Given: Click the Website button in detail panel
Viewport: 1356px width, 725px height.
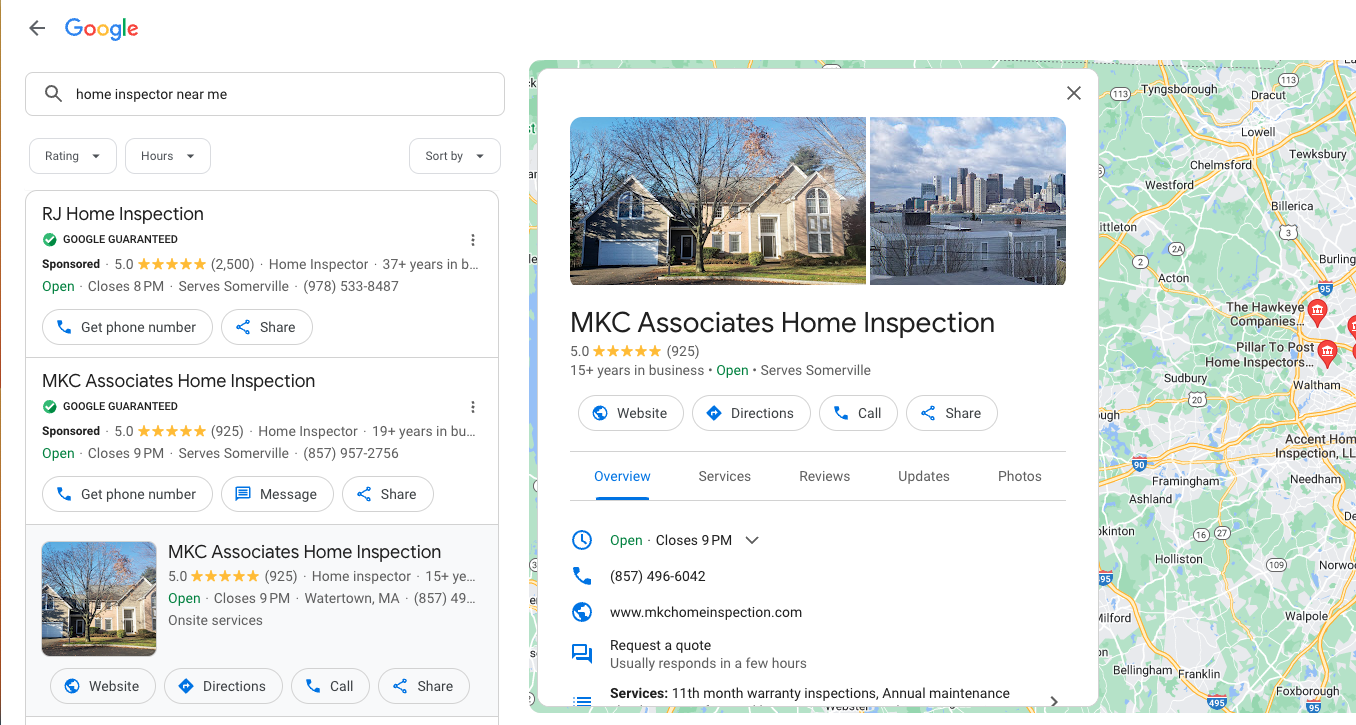Looking at the screenshot, I should point(631,413).
